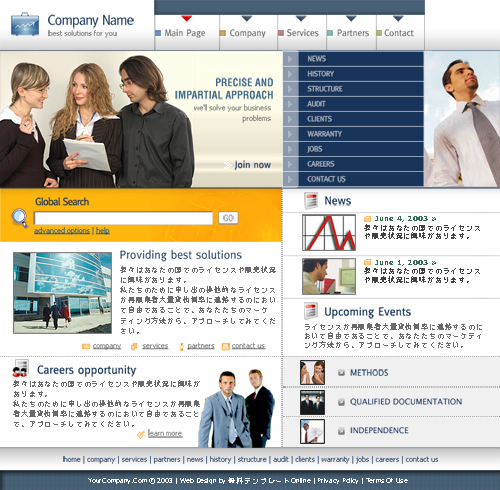Click the briefcase company logo icon

coord(25,24)
